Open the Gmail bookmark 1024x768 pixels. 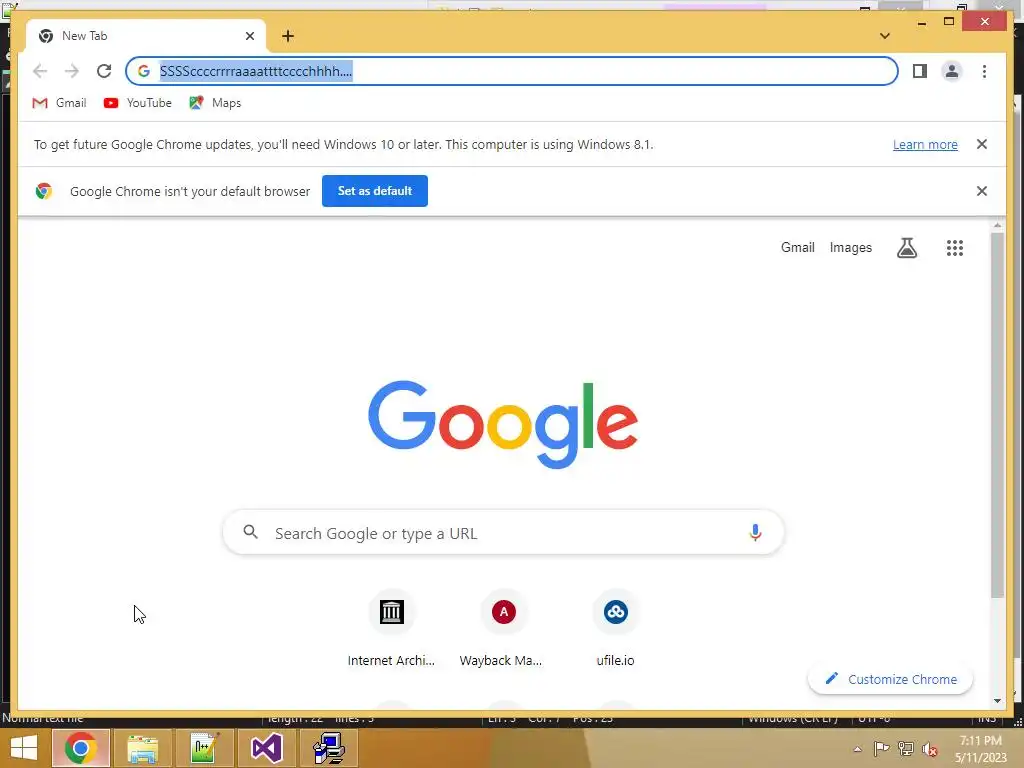59,103
